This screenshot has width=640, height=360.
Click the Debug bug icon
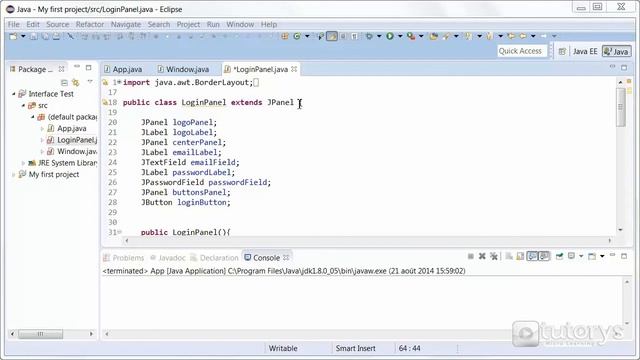tap(369, 36)
